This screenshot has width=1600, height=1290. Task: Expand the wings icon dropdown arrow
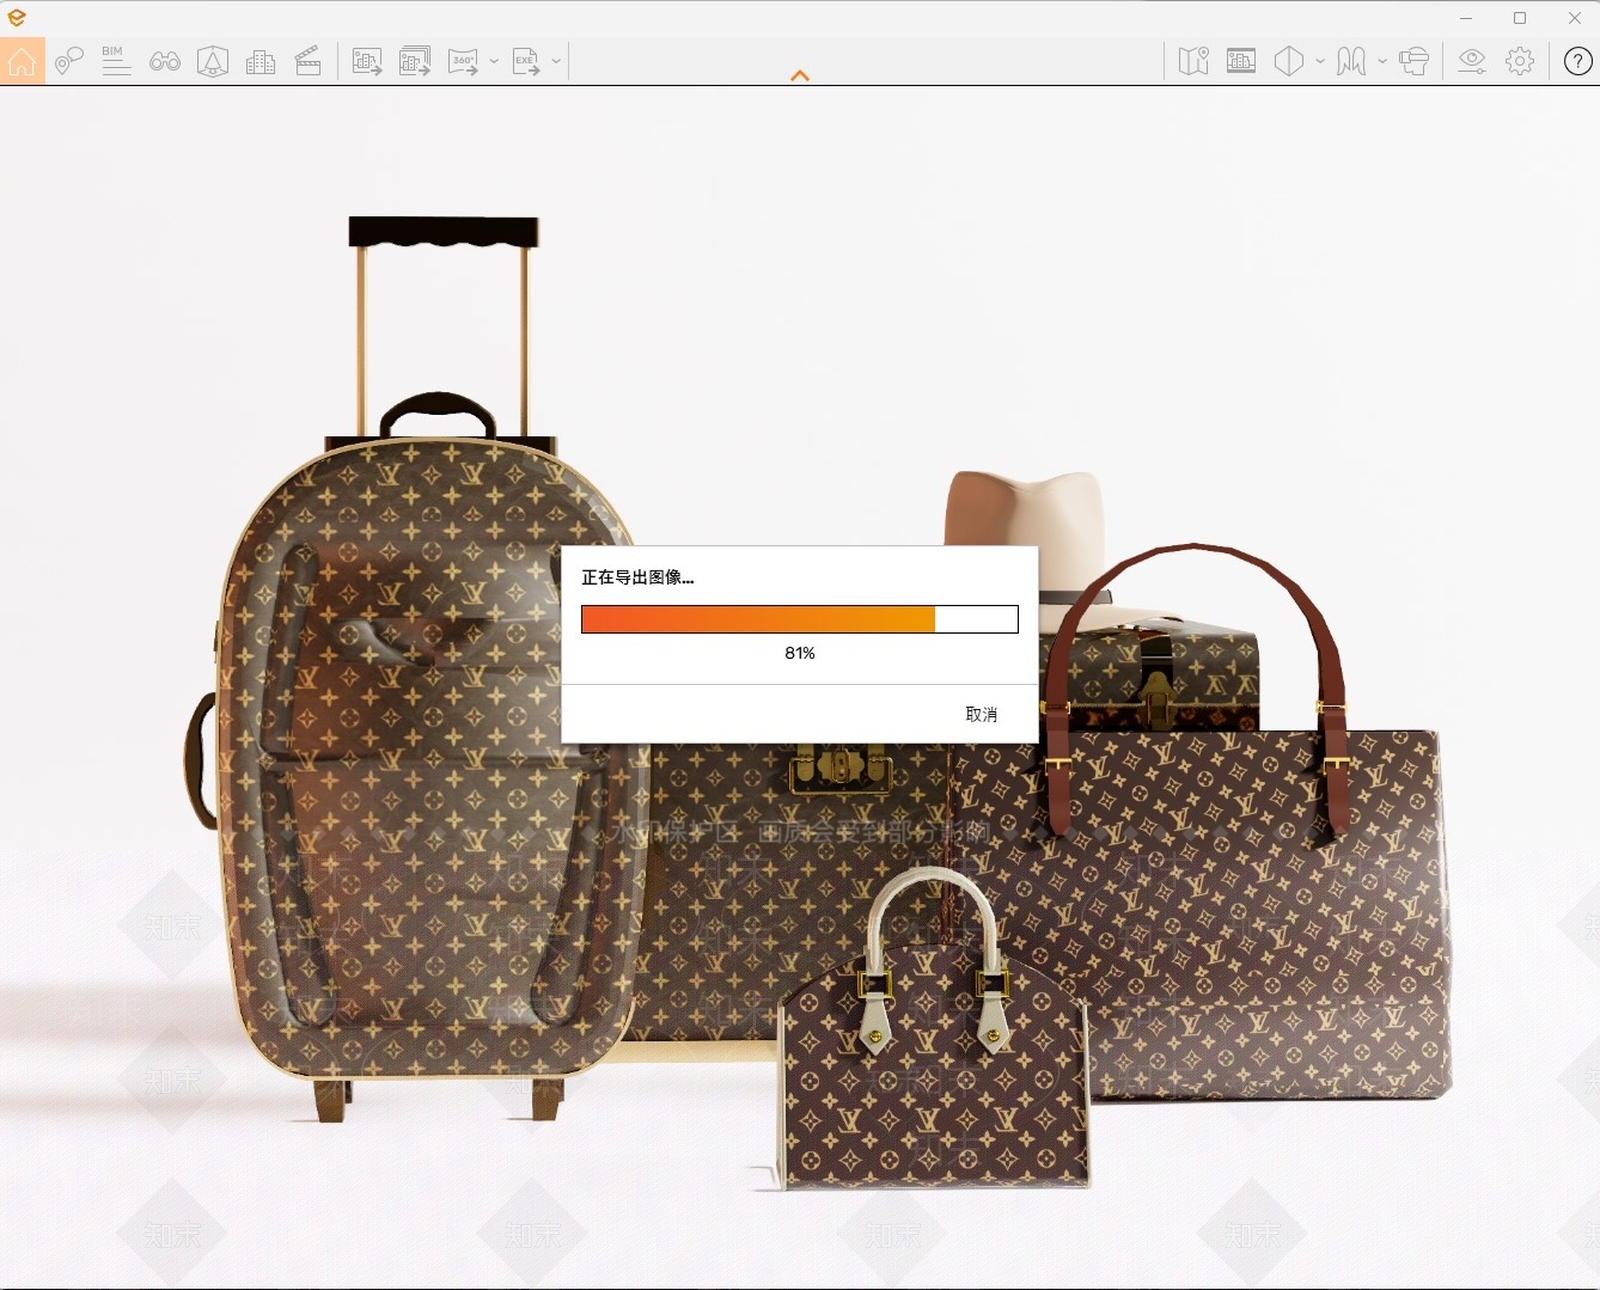coord(1382,61)
